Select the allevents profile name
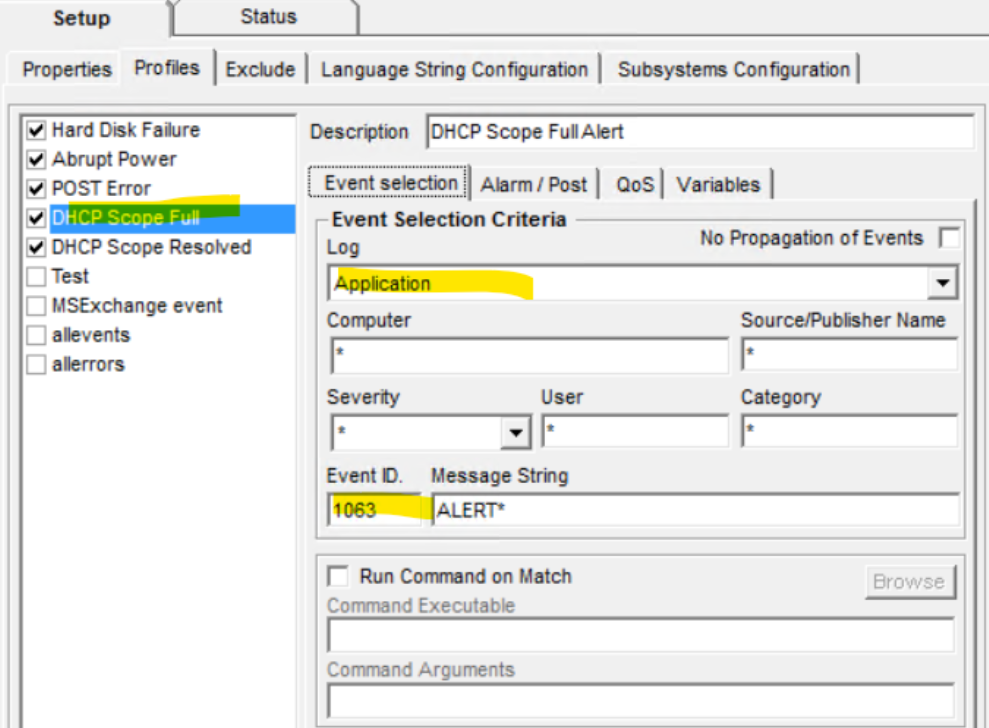 point(91,335)
